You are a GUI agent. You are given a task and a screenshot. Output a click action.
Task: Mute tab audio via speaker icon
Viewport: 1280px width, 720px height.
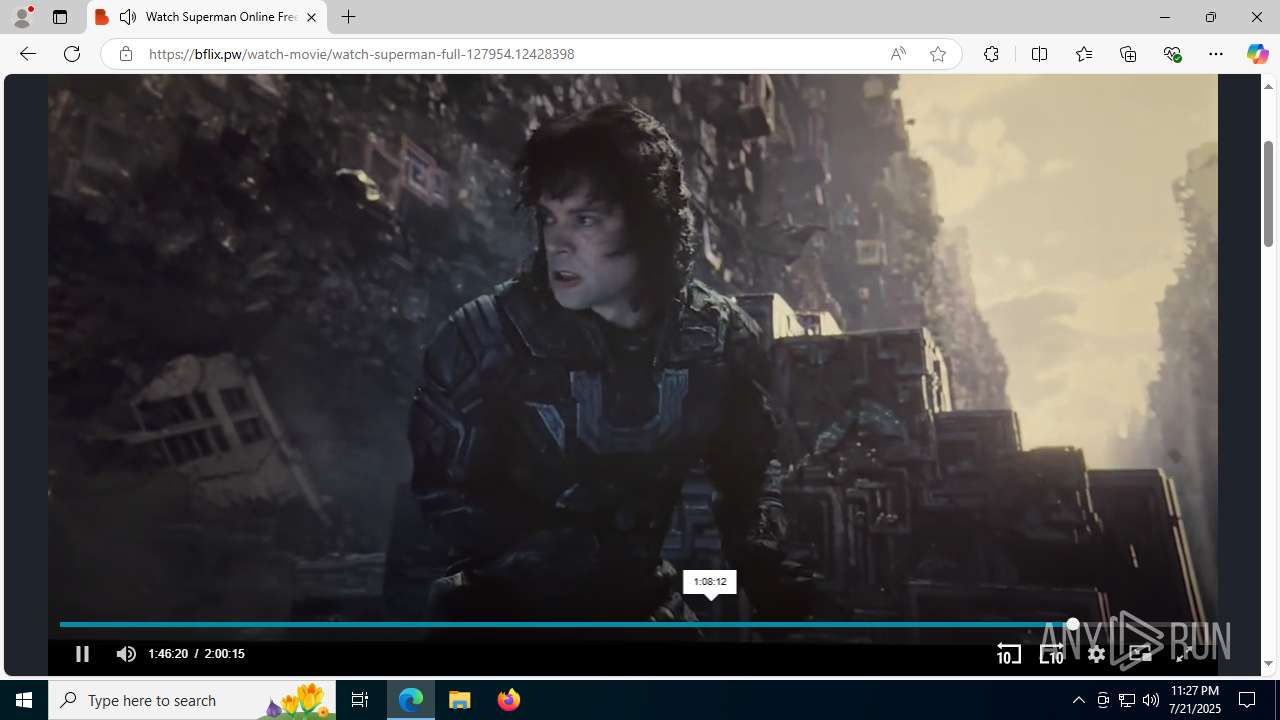coord(128,17)
